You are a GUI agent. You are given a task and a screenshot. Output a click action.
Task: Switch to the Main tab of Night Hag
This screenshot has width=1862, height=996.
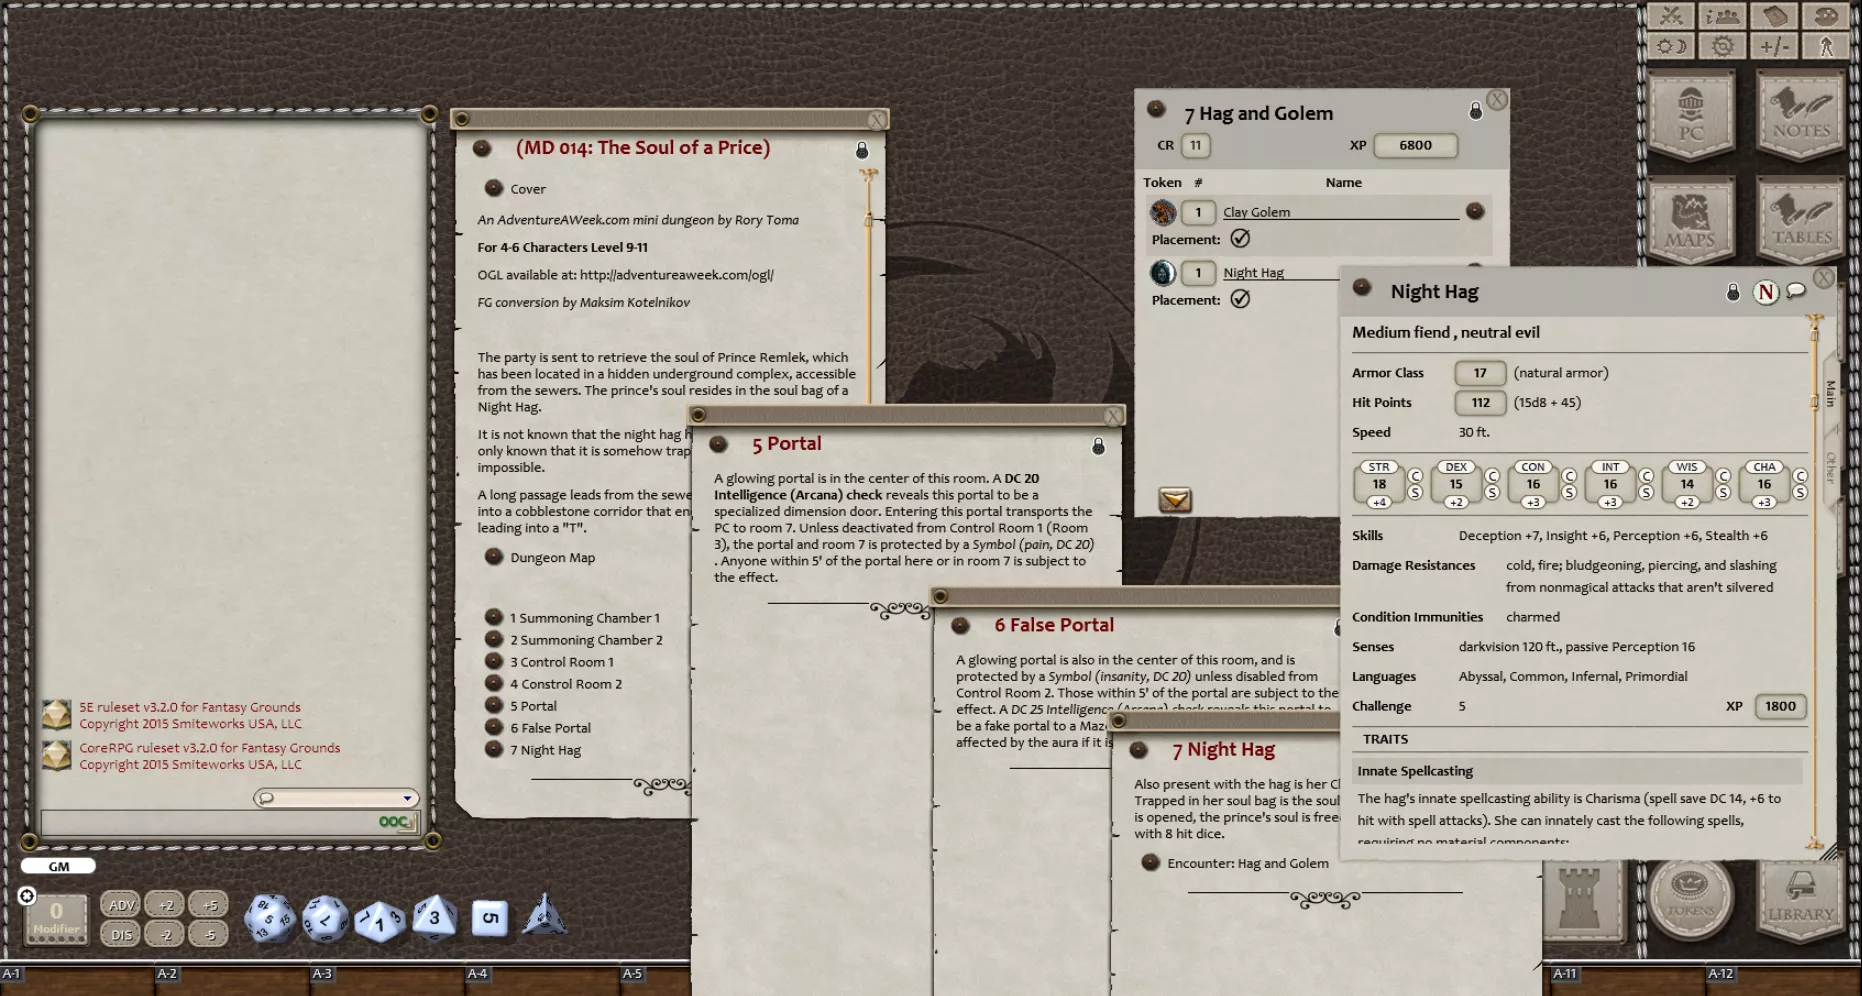pos(1831,392)
